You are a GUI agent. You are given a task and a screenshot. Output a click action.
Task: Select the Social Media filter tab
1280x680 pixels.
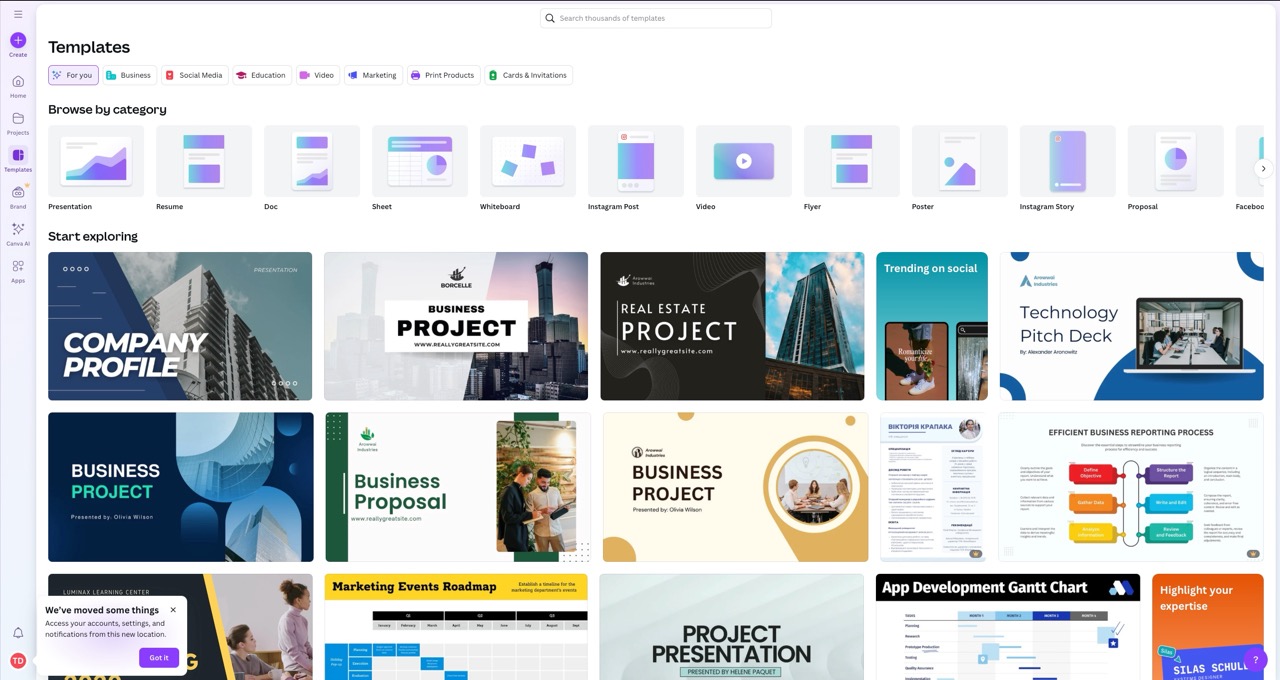[194, 75]
